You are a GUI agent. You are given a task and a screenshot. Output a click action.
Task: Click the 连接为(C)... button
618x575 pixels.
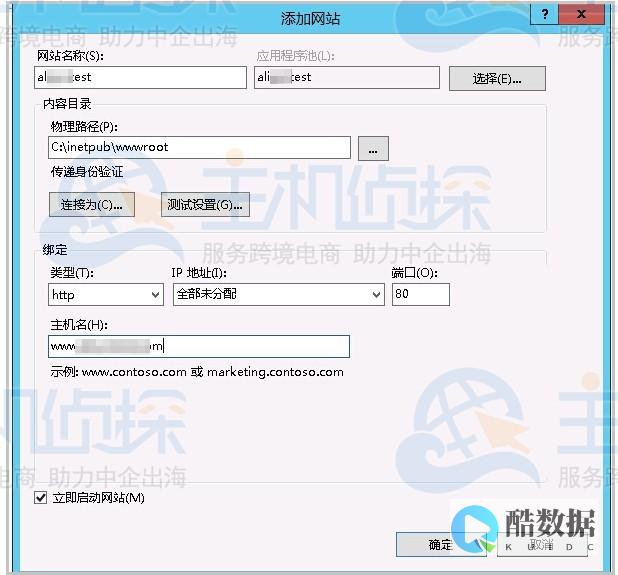(91, 205)
